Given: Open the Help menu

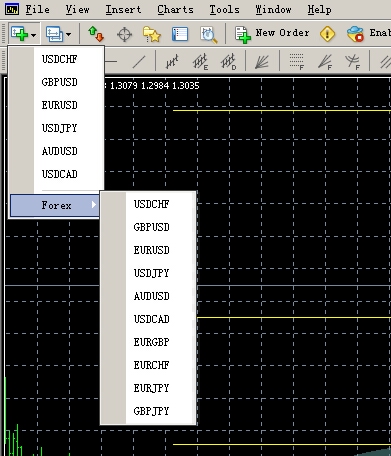Looking at the screenshot, I should tap(319, 10).
